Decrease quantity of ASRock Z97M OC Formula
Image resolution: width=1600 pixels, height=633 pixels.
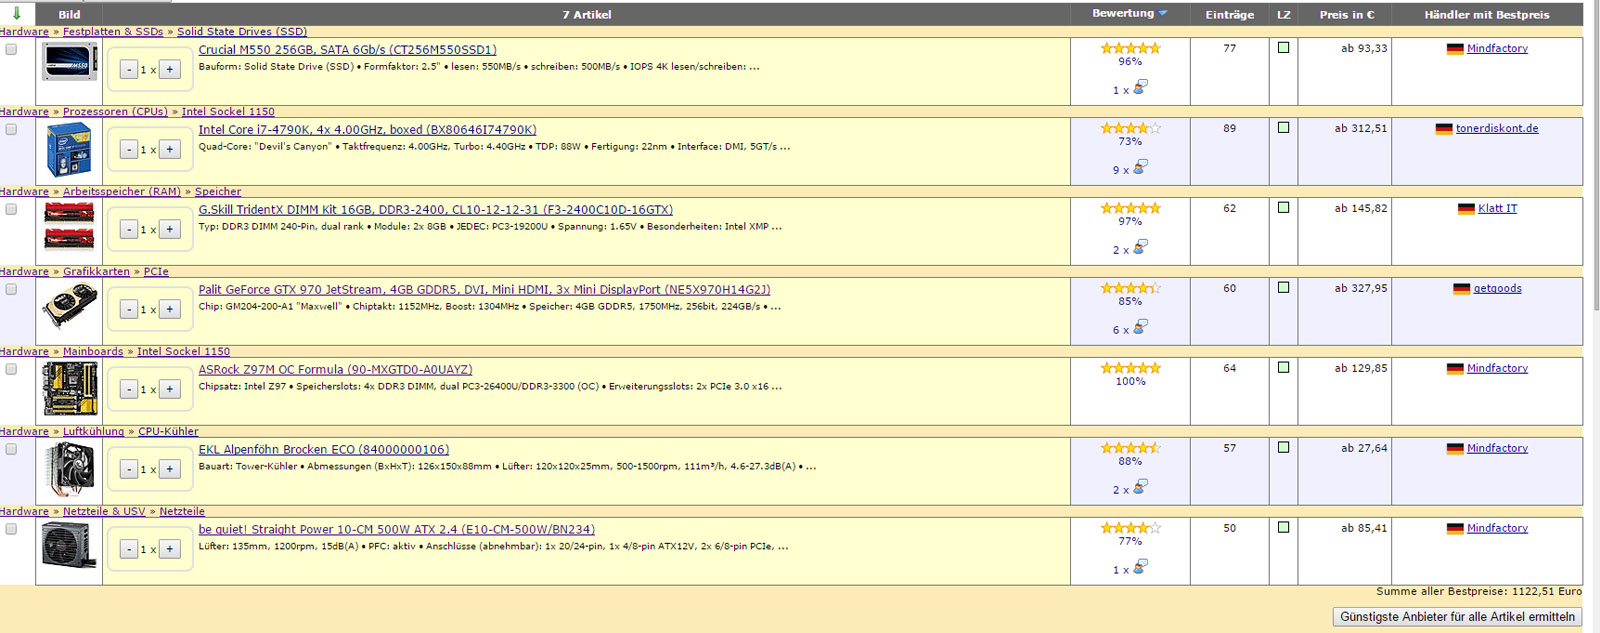(129, 389)
